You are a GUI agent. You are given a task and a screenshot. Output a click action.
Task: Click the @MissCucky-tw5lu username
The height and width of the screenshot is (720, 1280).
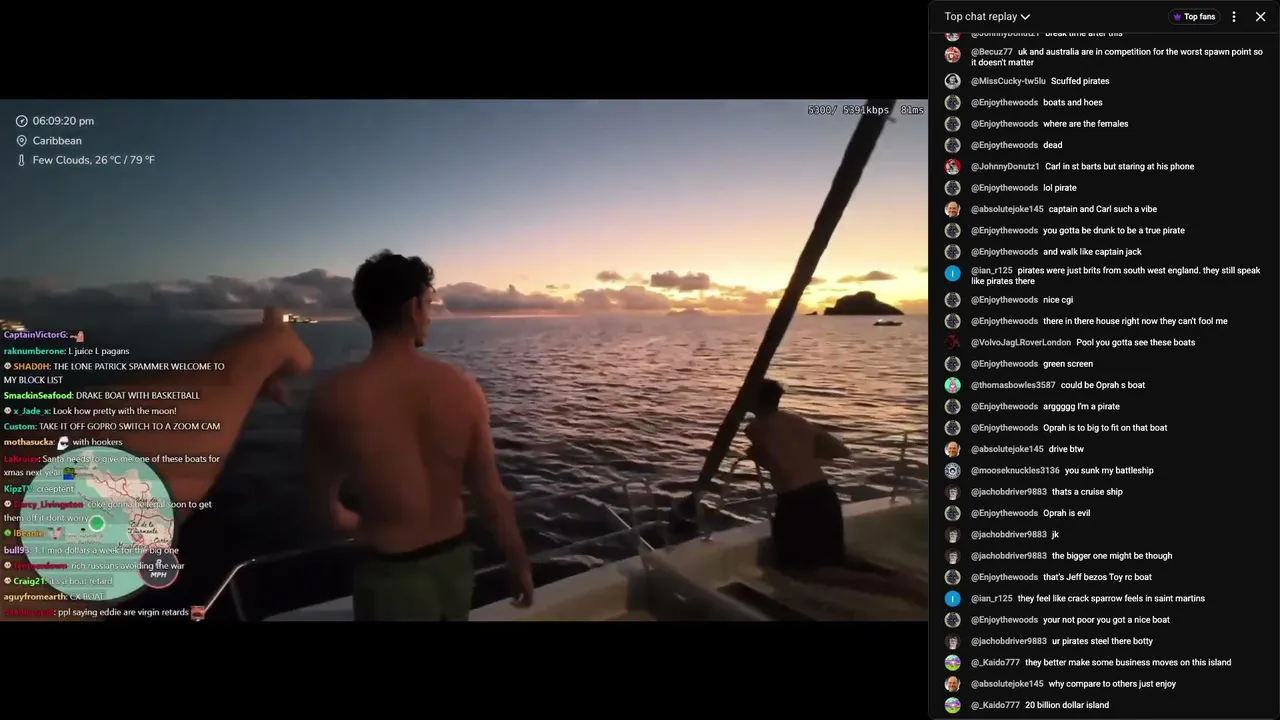(1008, 81)
